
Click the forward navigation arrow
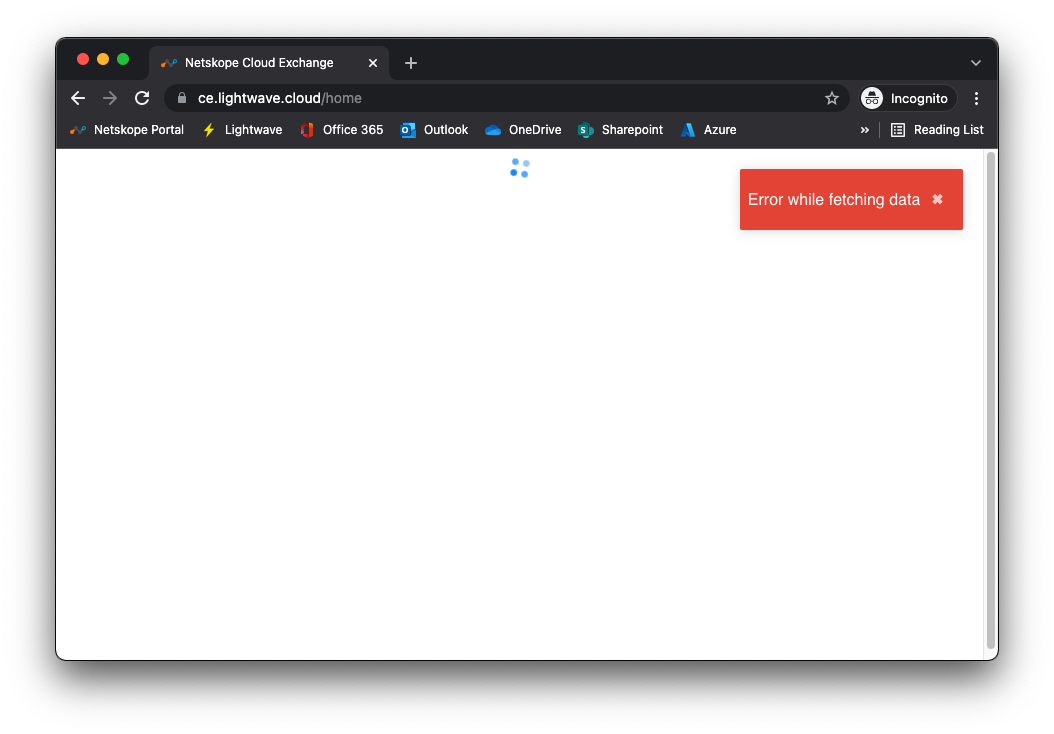(x=110, y=98)
